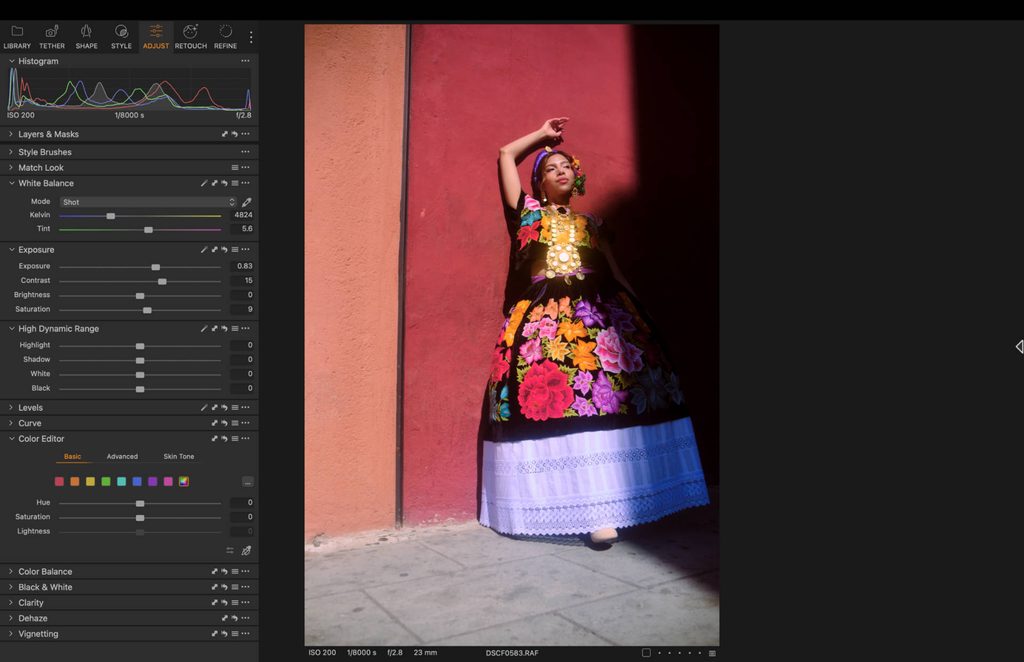Reset White Balance adjustments
Image resolution: width=1024 pixels, height=662 pixels.
click(x=224, y=183)
